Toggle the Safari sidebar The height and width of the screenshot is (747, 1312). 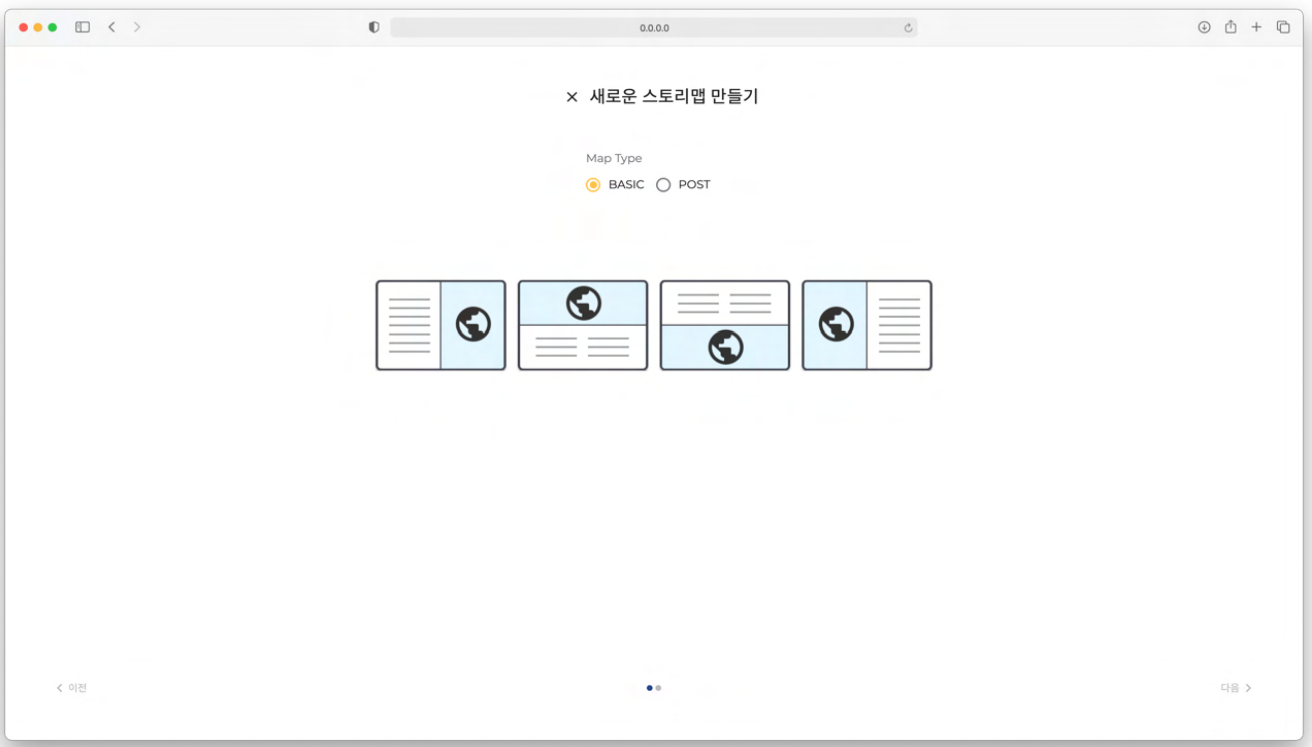(x=83, y=27)
